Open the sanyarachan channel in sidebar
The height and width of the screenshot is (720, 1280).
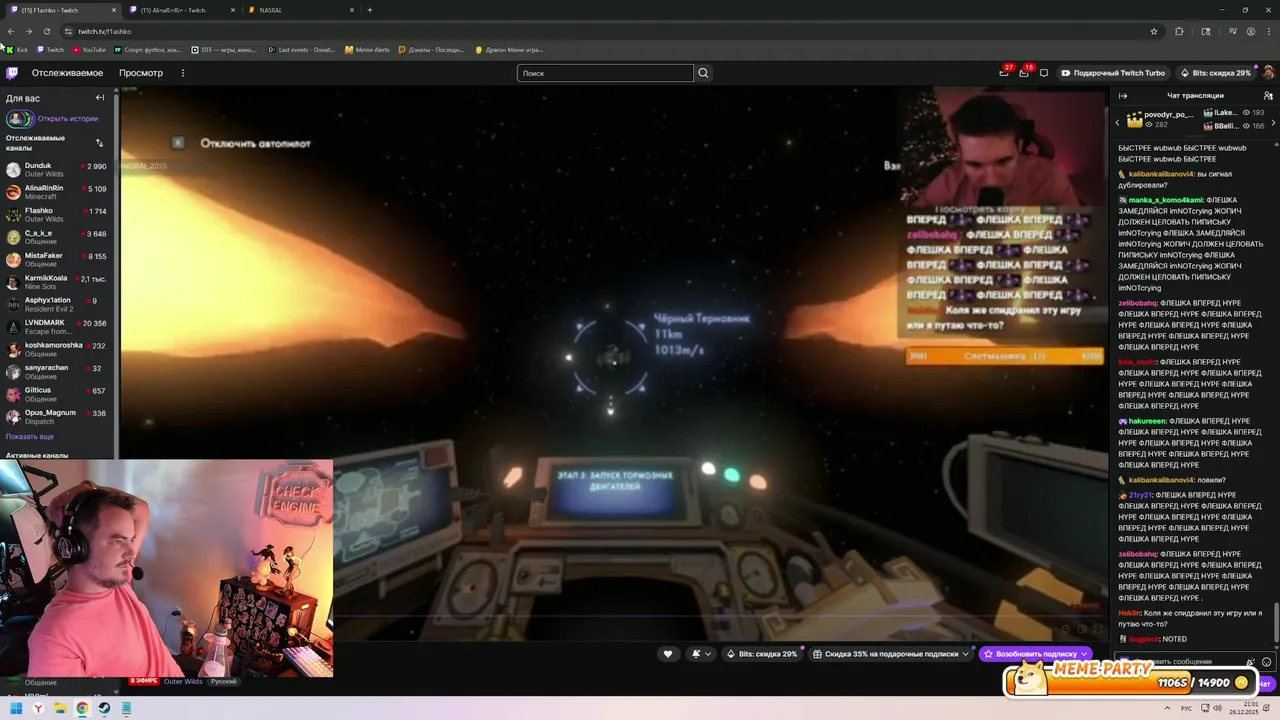58,372
